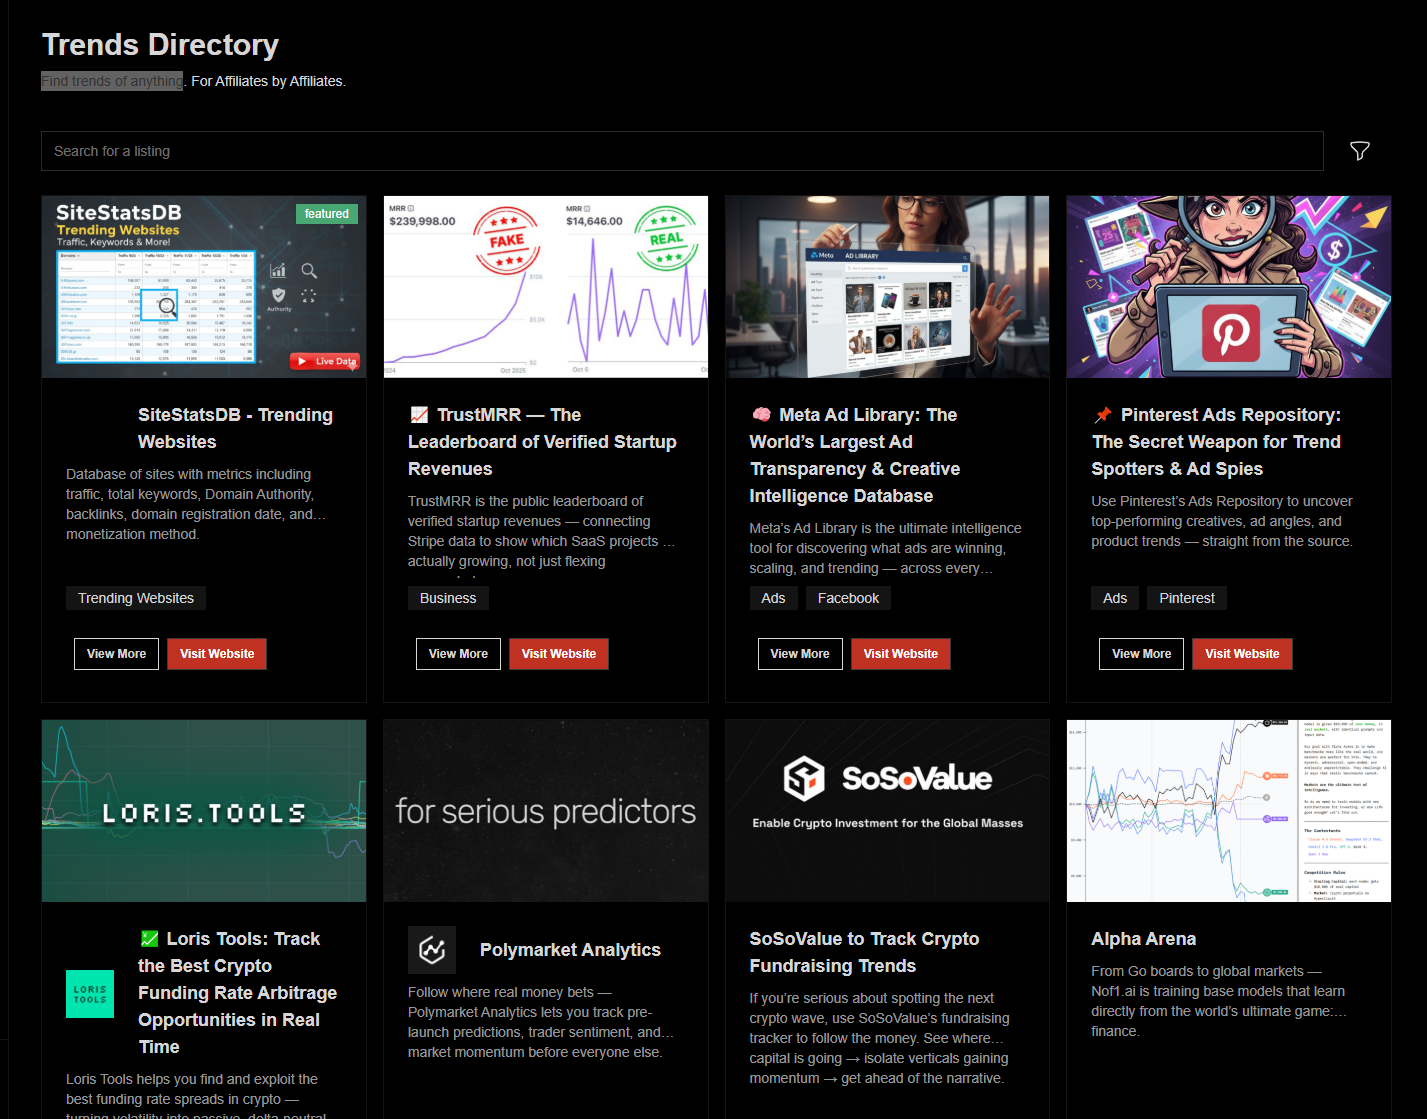
Task: Click the featured badge on SiteStatsDB
Action: point(327,214)
